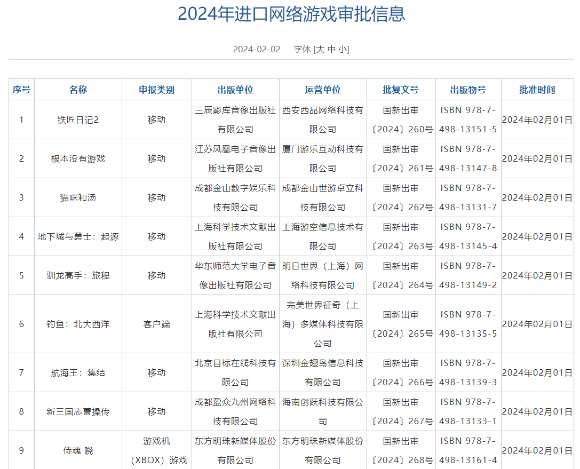This screenshot has height=469, width=580.
Task: Click the 批复文号 column header
Action: tap(401, 90)
